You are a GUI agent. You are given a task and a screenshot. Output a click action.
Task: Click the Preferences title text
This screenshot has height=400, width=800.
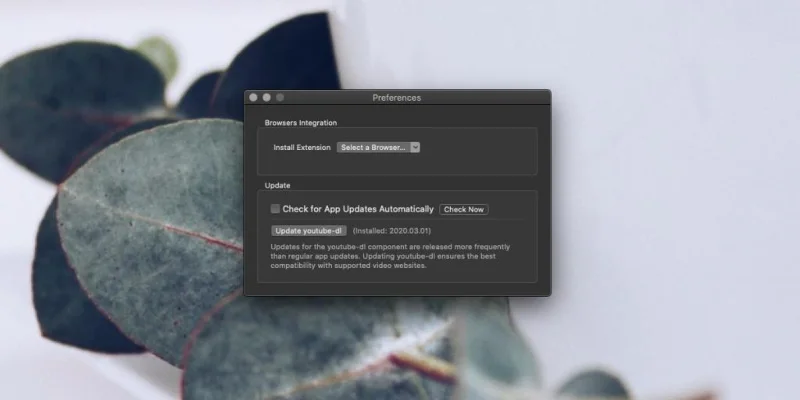coord(396,98)
